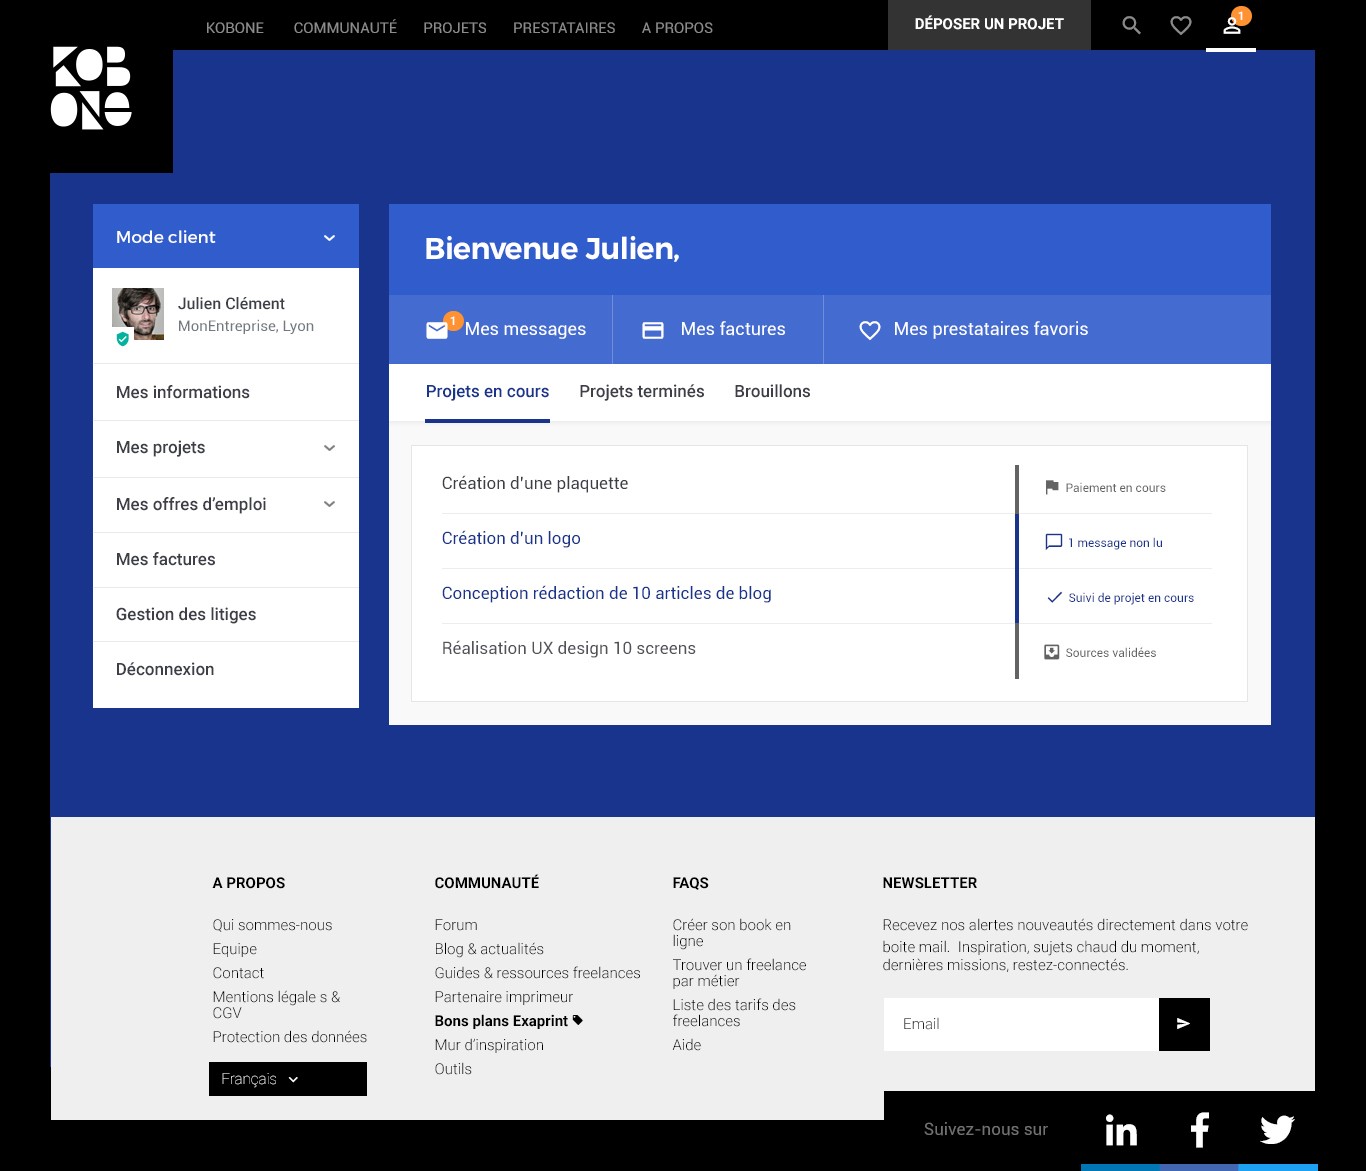Viewport: 1366px width, 1171px height.
Task: Open Twitter social icon
Action: pyautogui.click(x=1277, y=1130)
